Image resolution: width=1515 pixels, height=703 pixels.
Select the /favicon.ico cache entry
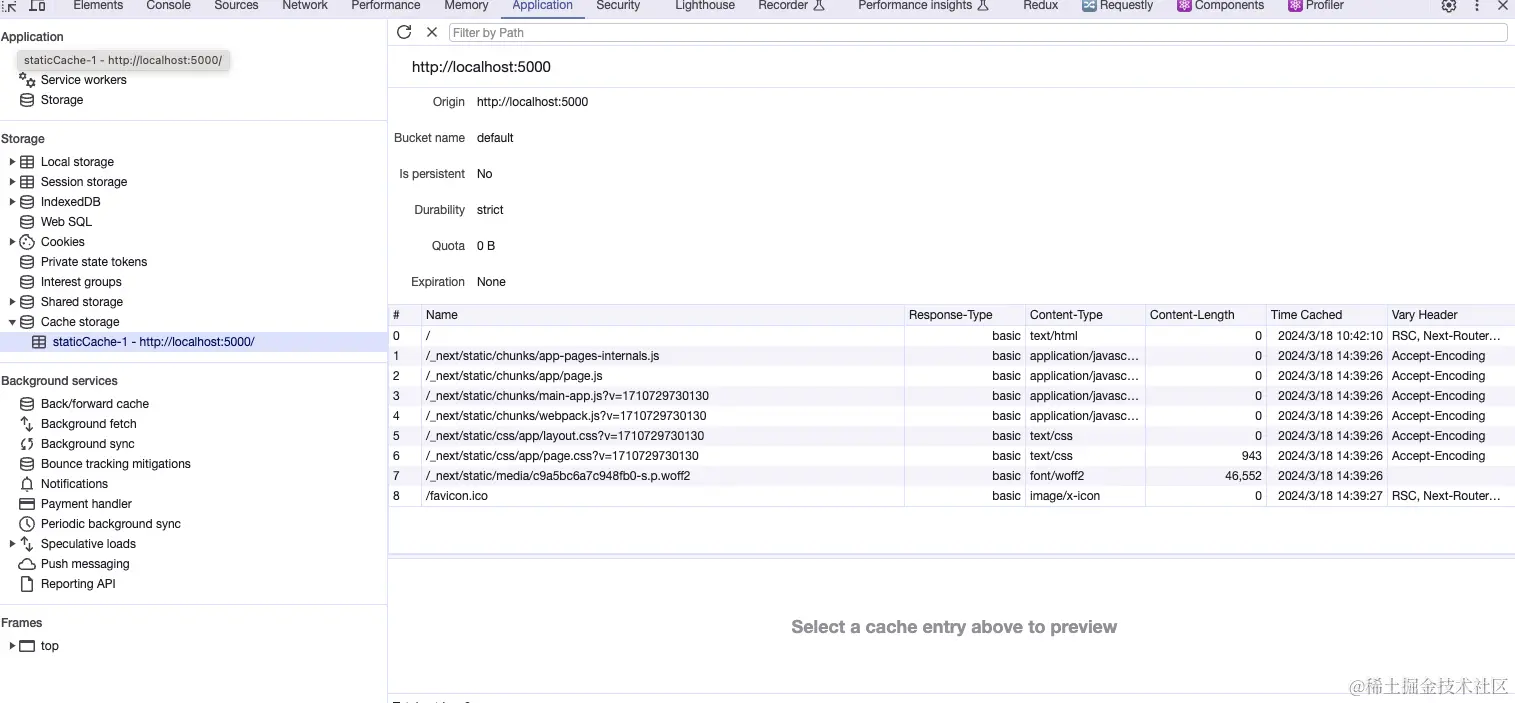pyautogui.click(x=951, y=496)
